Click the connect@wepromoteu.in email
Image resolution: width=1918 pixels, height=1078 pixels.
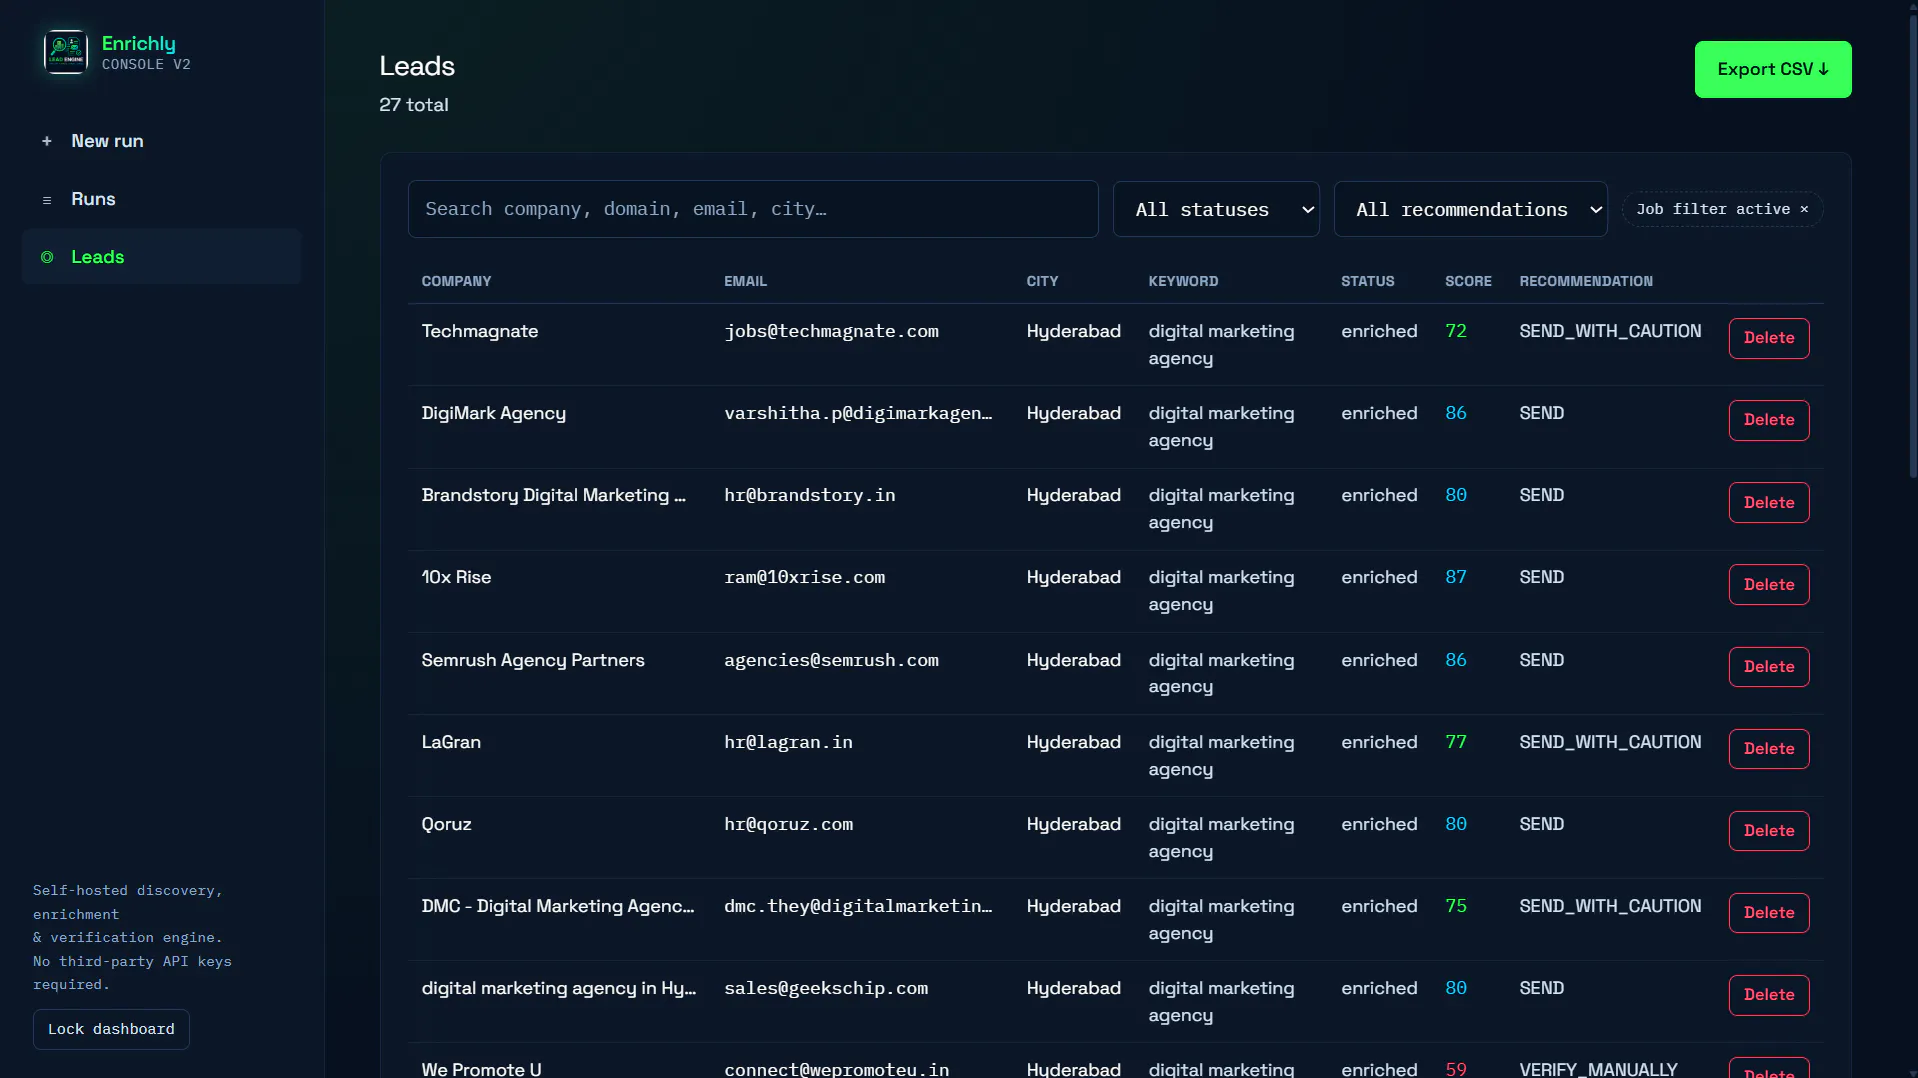point(836,1069)
